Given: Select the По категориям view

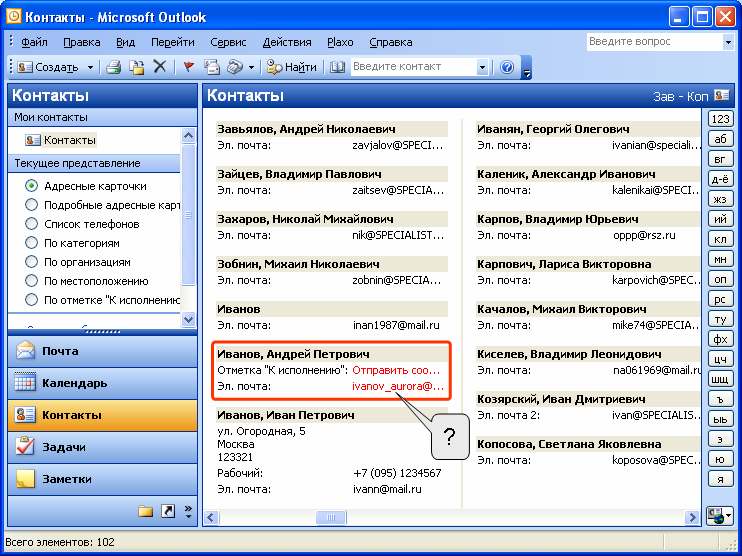Looking at the screenshot, I should coord(72,243).
